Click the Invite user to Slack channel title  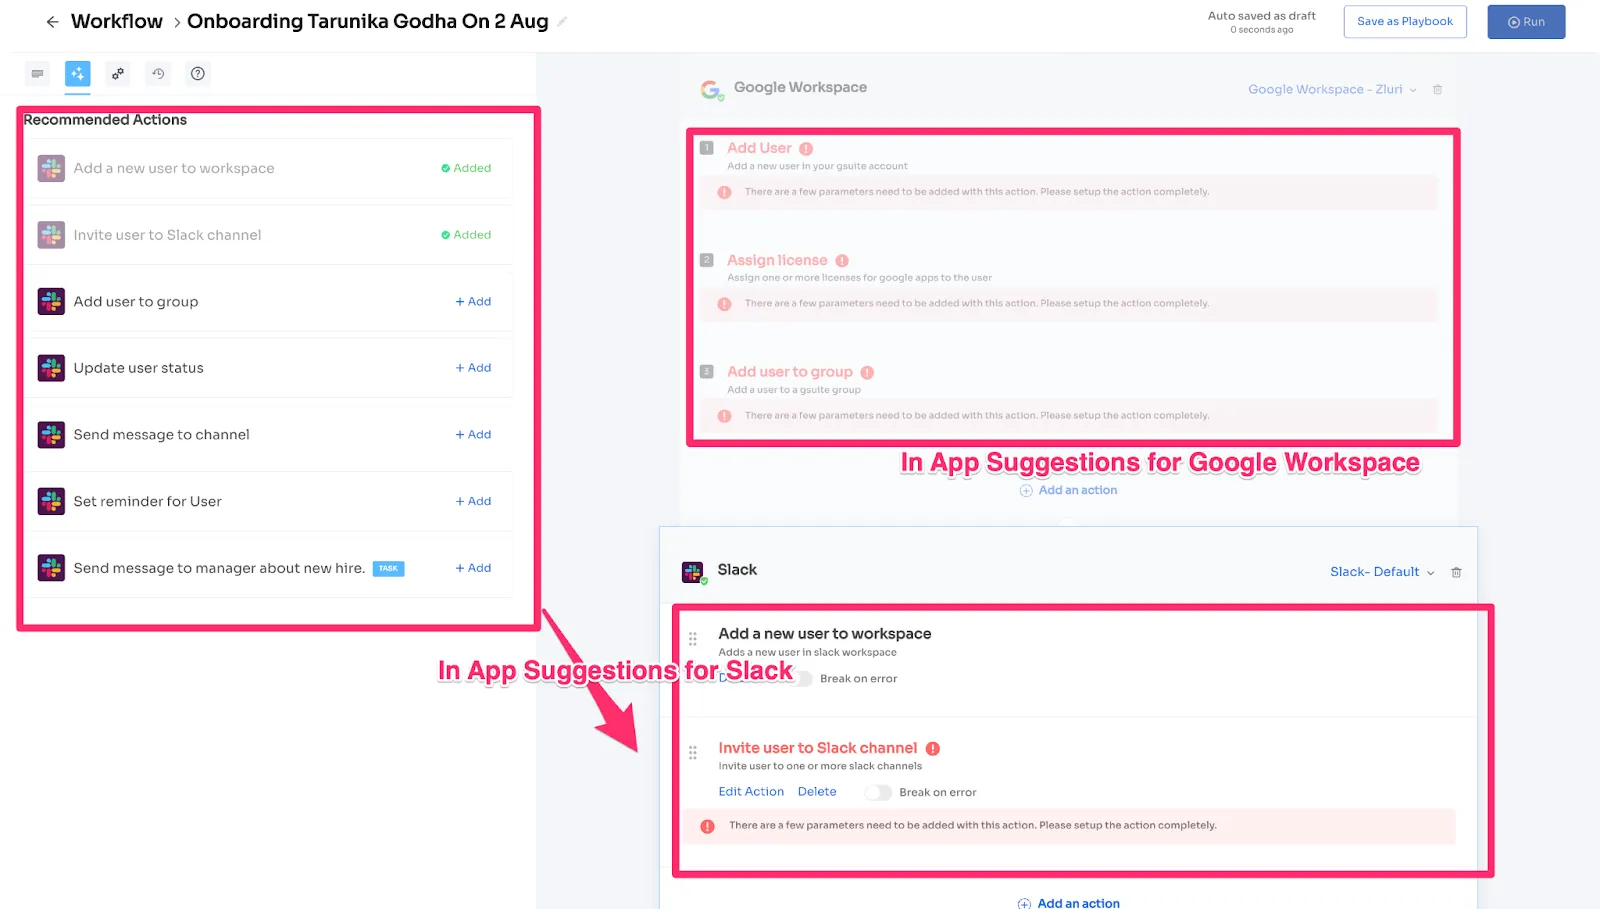(817, 748)
